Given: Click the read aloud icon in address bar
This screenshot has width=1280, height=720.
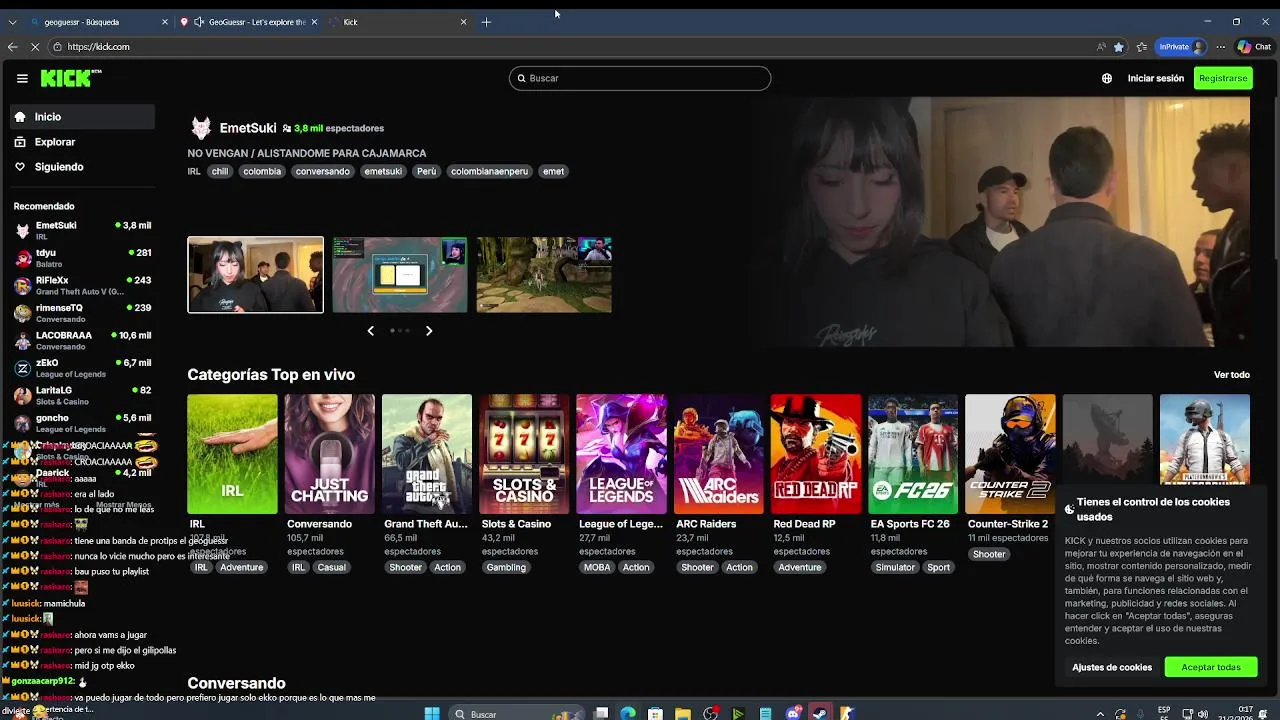Looking at the screenshot, I should tap(1101, 47).
